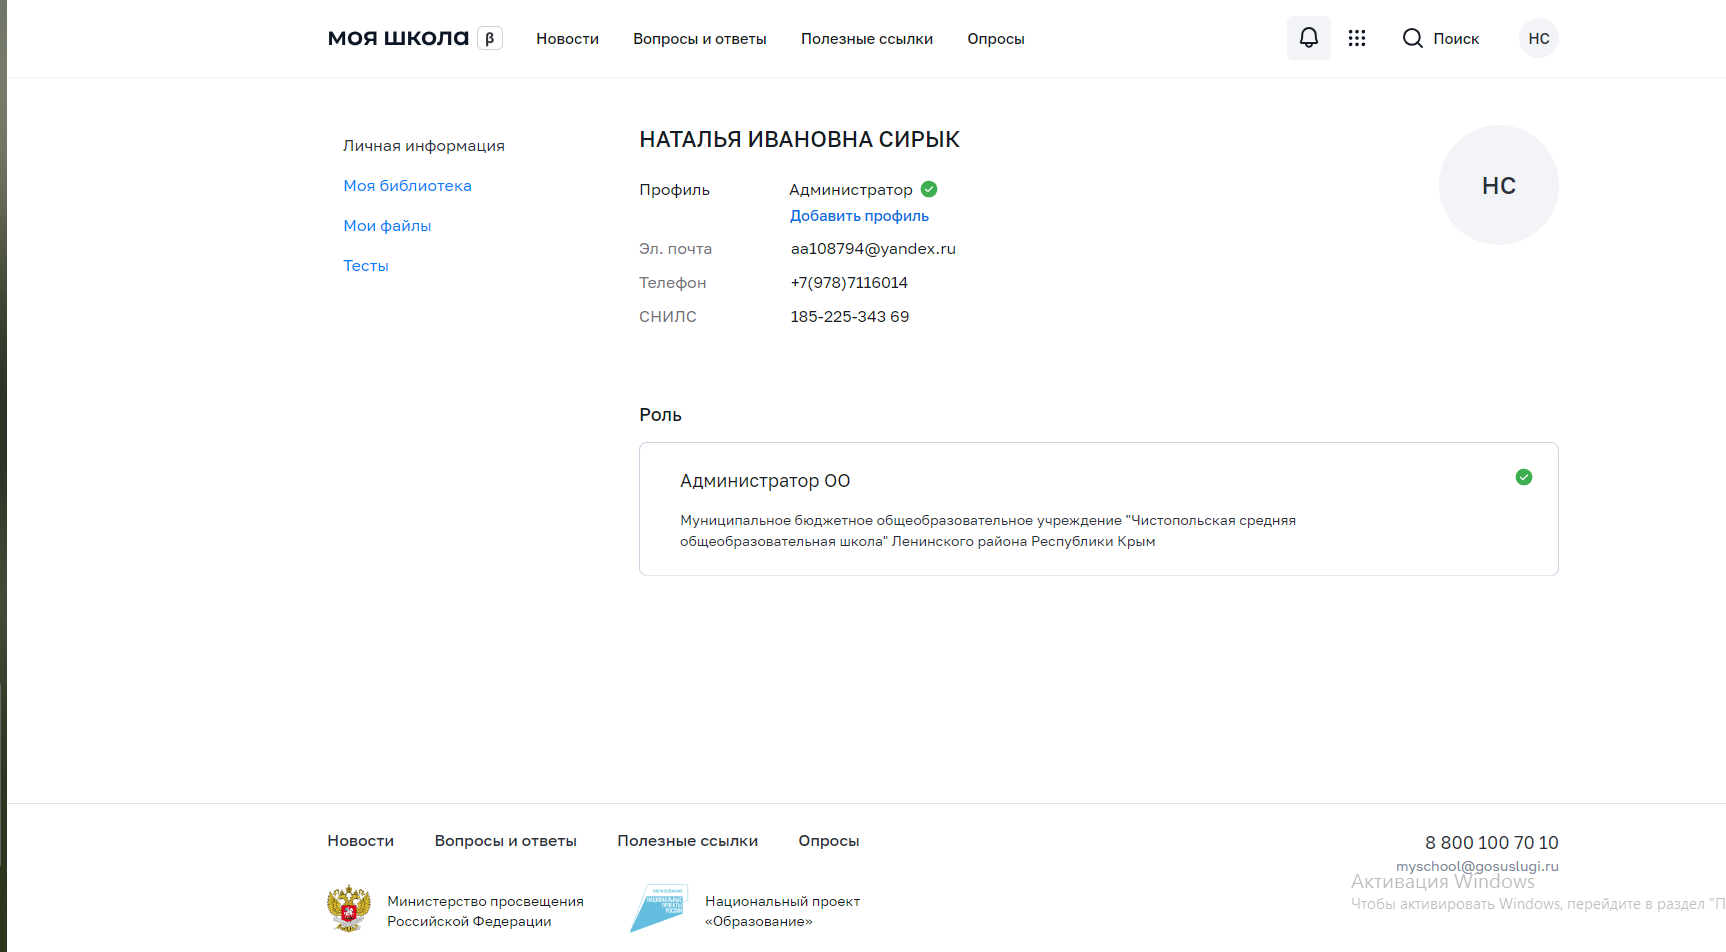
Task: Click the National Project Education logo
Action: [x=658, y=908]
